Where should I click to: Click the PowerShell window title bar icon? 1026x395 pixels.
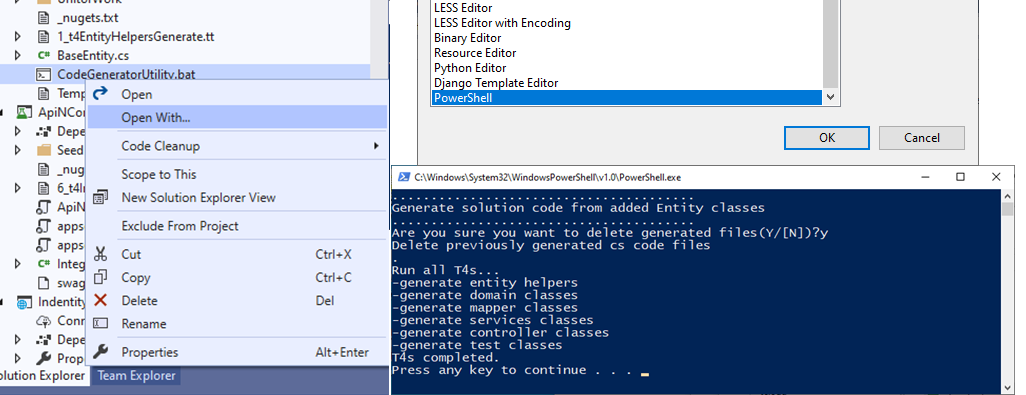tap(403, 177)
